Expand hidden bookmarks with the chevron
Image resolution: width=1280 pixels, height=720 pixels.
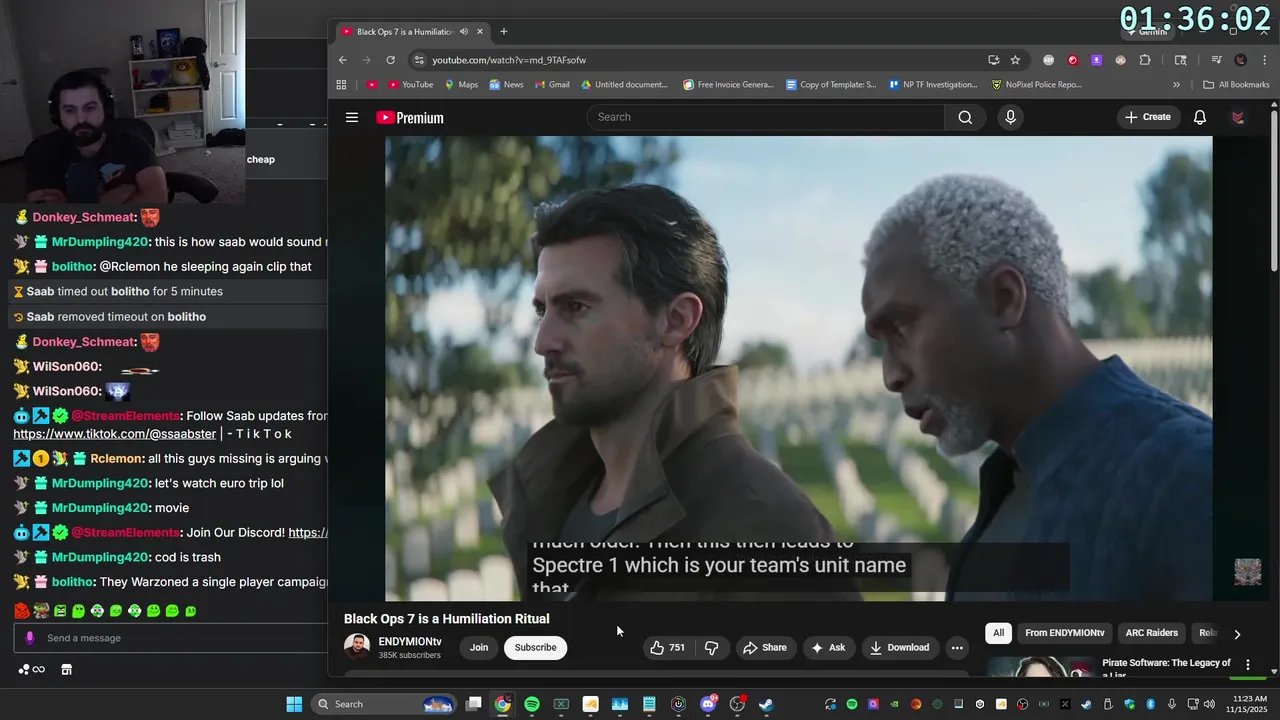click(1176, 85)
